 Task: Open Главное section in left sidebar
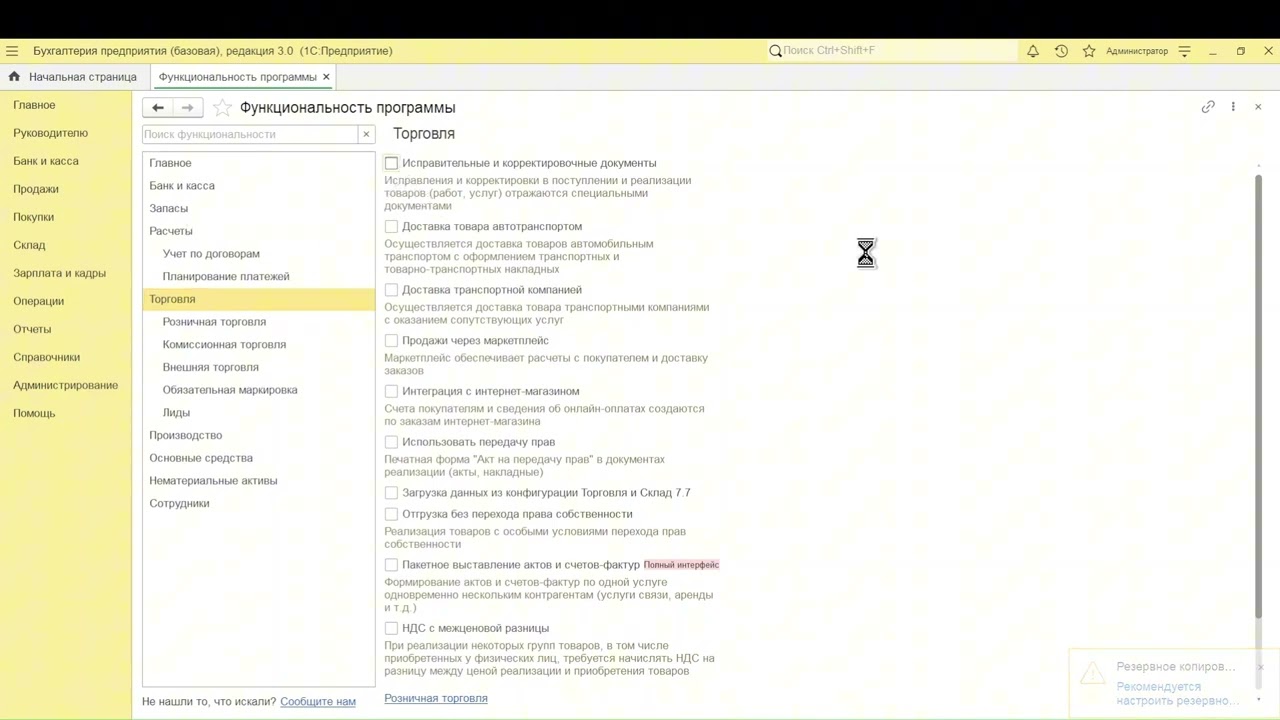click(34, 105)
